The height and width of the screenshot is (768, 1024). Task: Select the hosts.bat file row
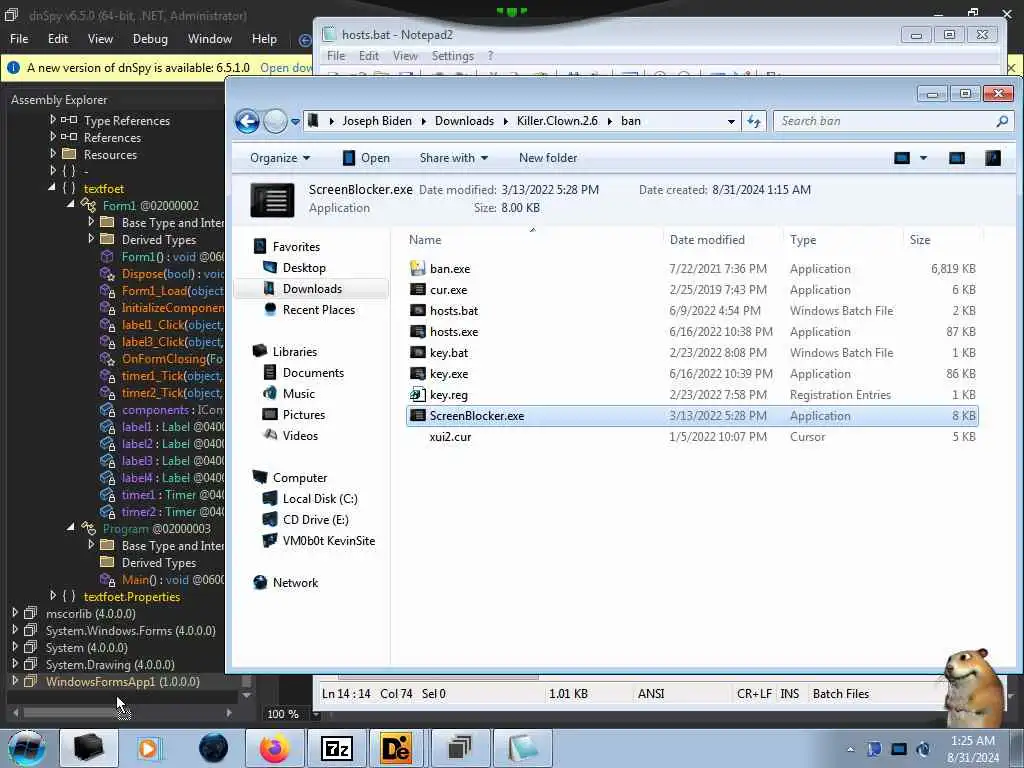point(692,311)
